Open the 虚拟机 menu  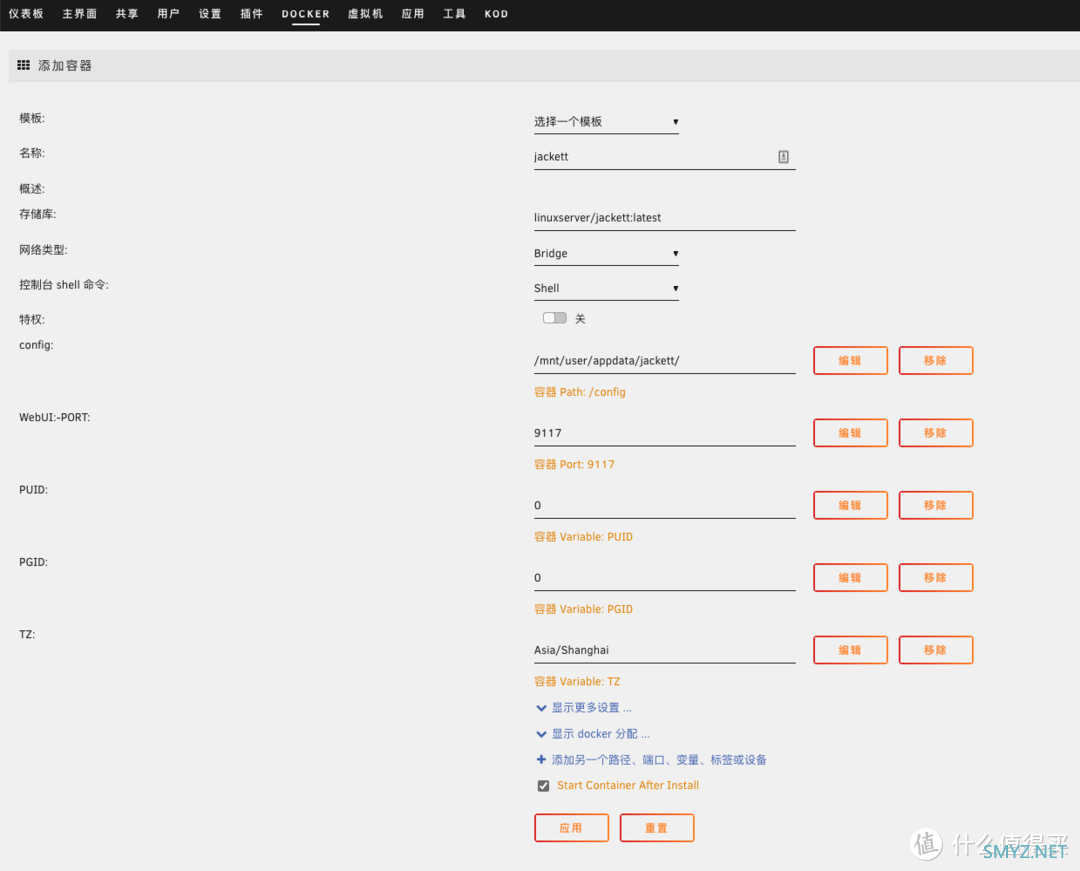point(365,14)
